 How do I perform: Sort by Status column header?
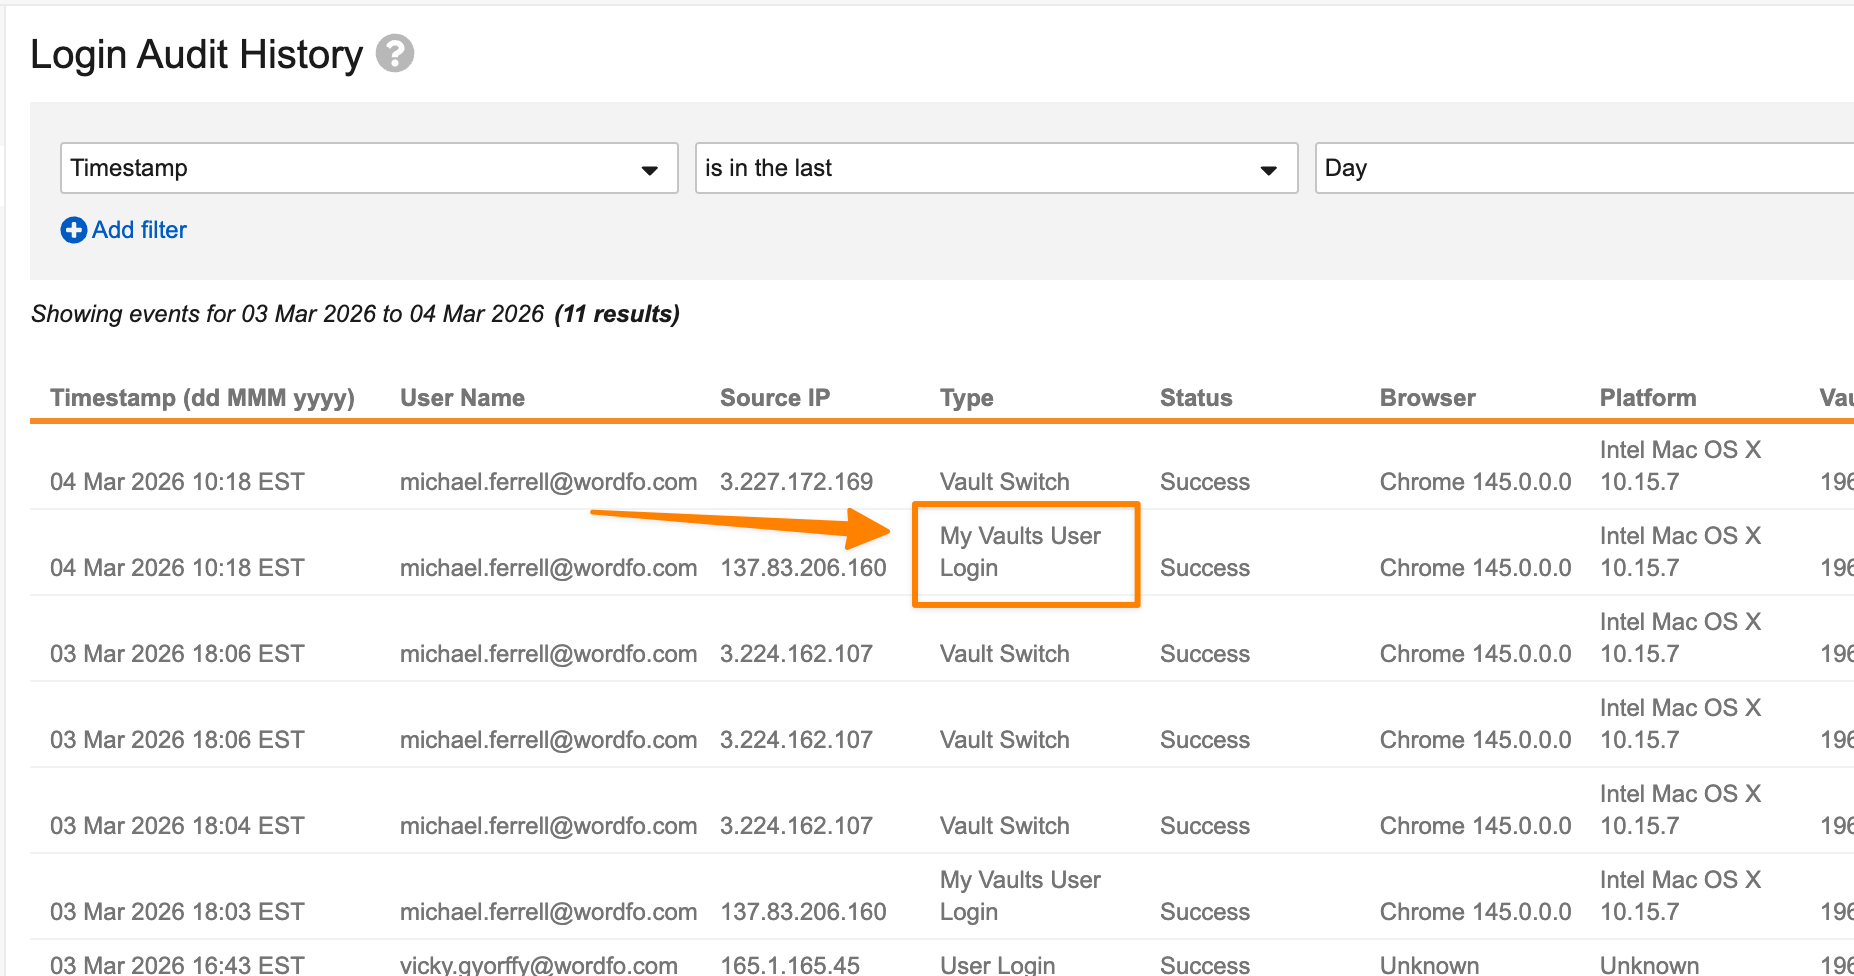(1195, 398)
